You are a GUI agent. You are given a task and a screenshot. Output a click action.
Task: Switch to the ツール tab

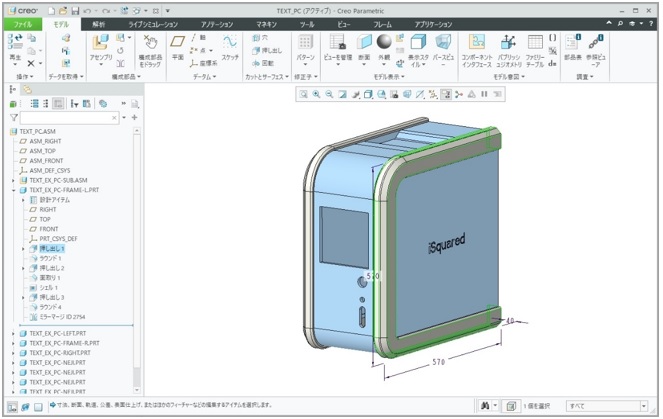point(307,25)
